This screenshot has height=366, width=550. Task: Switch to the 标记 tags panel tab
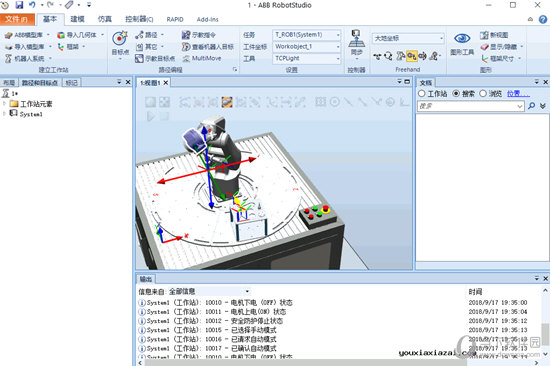click(x=72, y=82)
